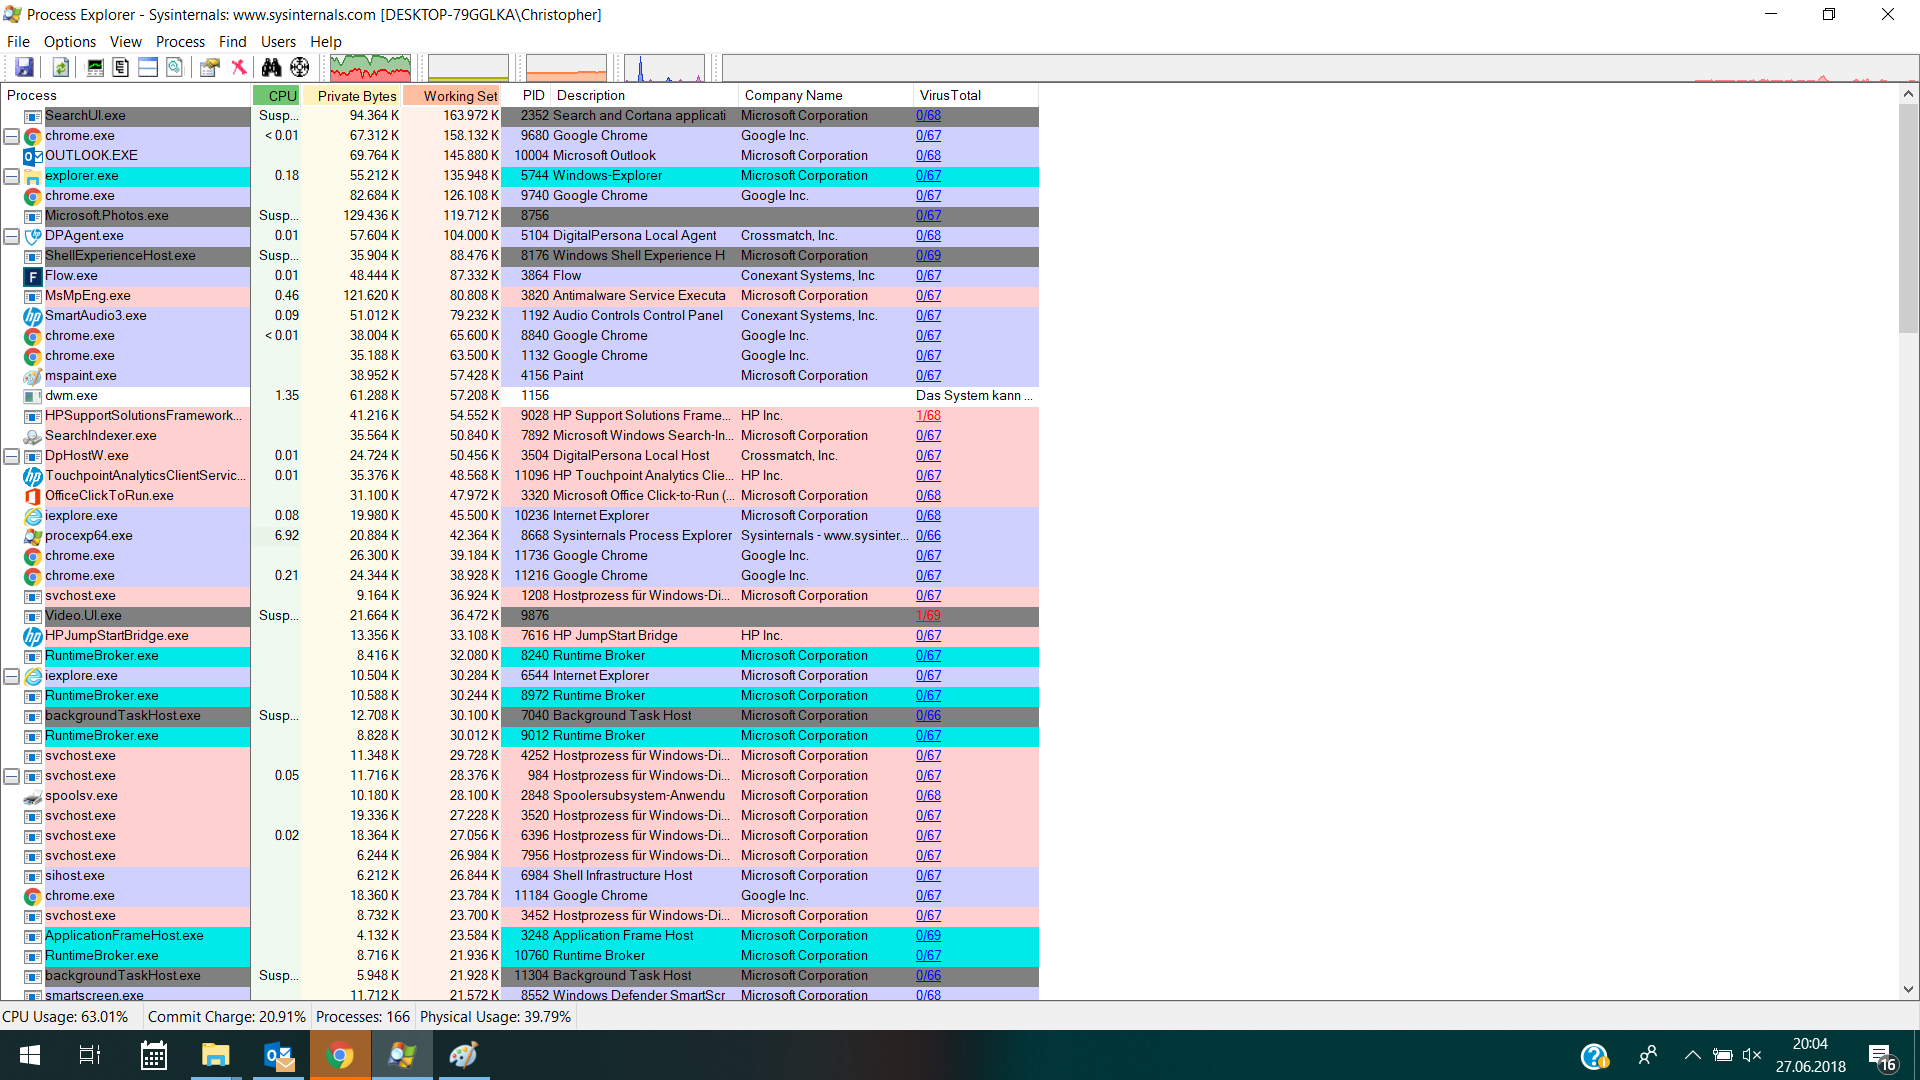Click the red X Kill Process icon
The width and height of the screenshot is (1920, 1080).
tap(239, 67)
